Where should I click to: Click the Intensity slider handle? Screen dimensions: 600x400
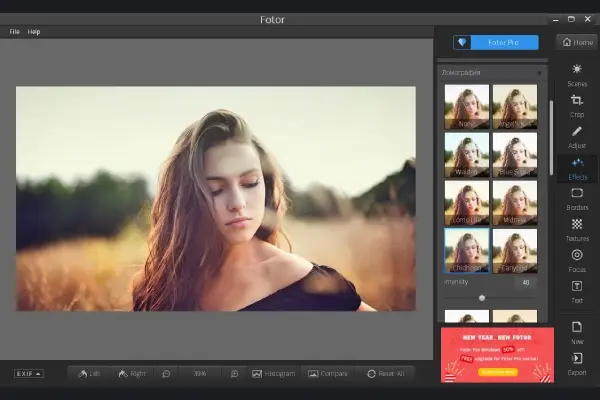(x=482, y=298)
